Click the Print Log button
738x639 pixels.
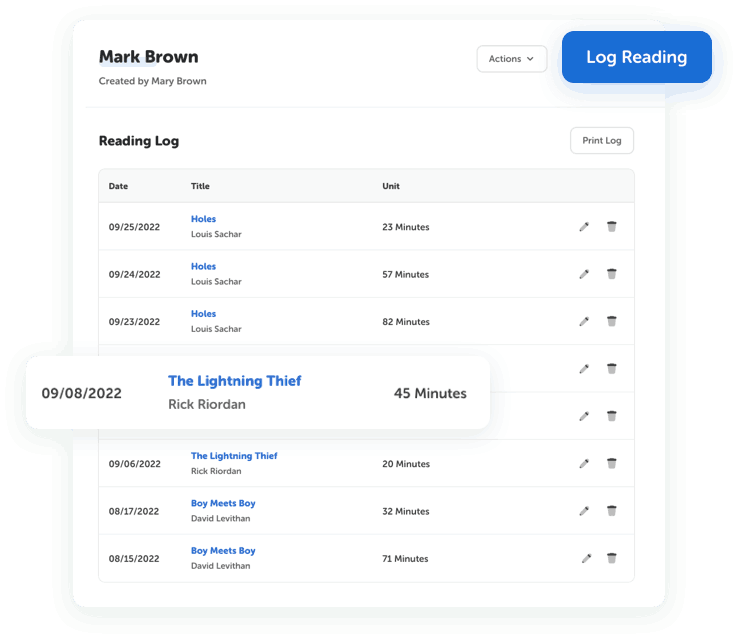(601, 141)
